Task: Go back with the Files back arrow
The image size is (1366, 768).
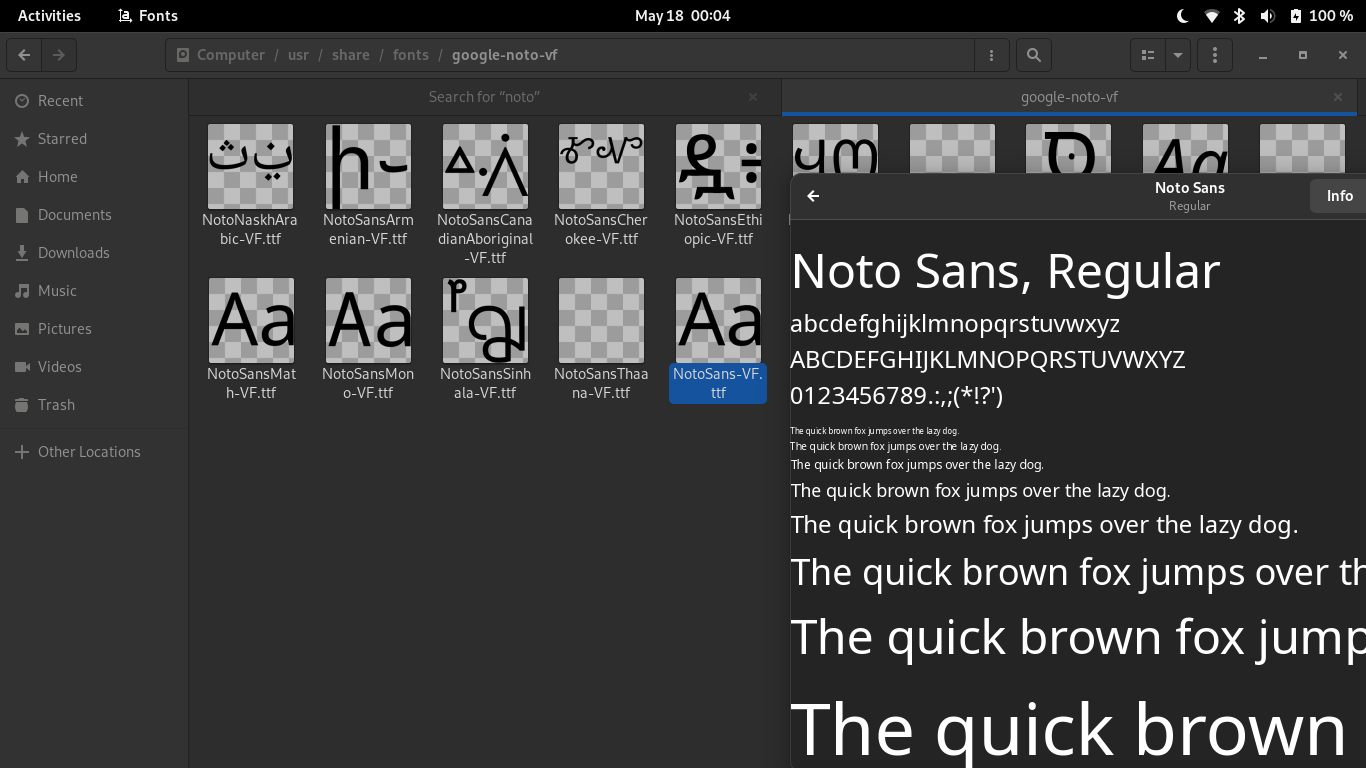Action: (x=24, y=55)
